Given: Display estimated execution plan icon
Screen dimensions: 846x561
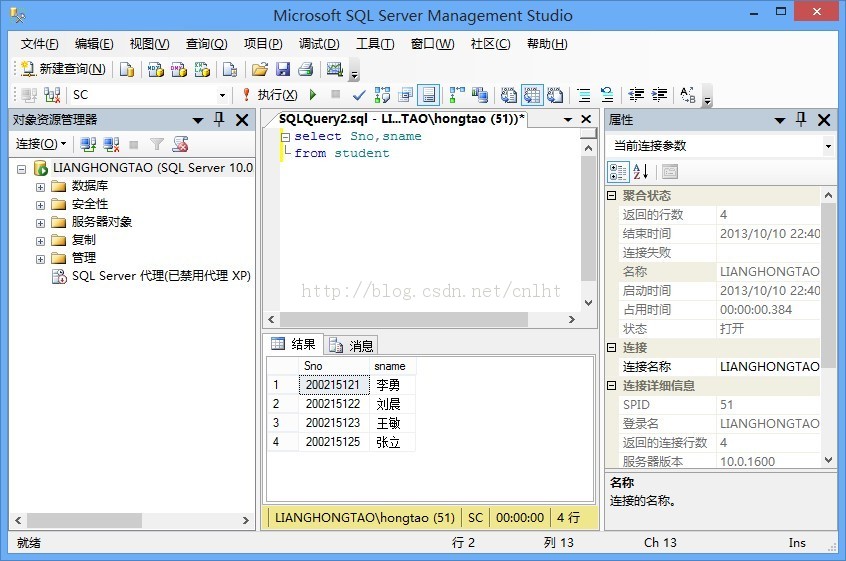Looking at the screenshot, I should (382, 95).
